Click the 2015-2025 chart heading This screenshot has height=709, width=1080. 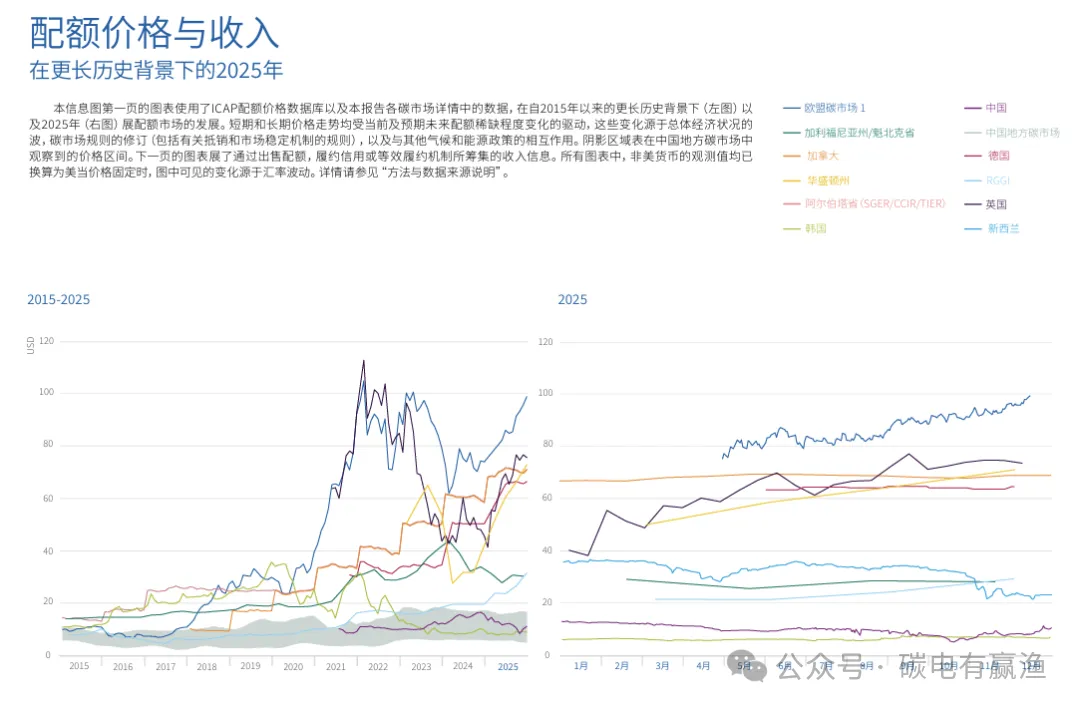(59, 300)
